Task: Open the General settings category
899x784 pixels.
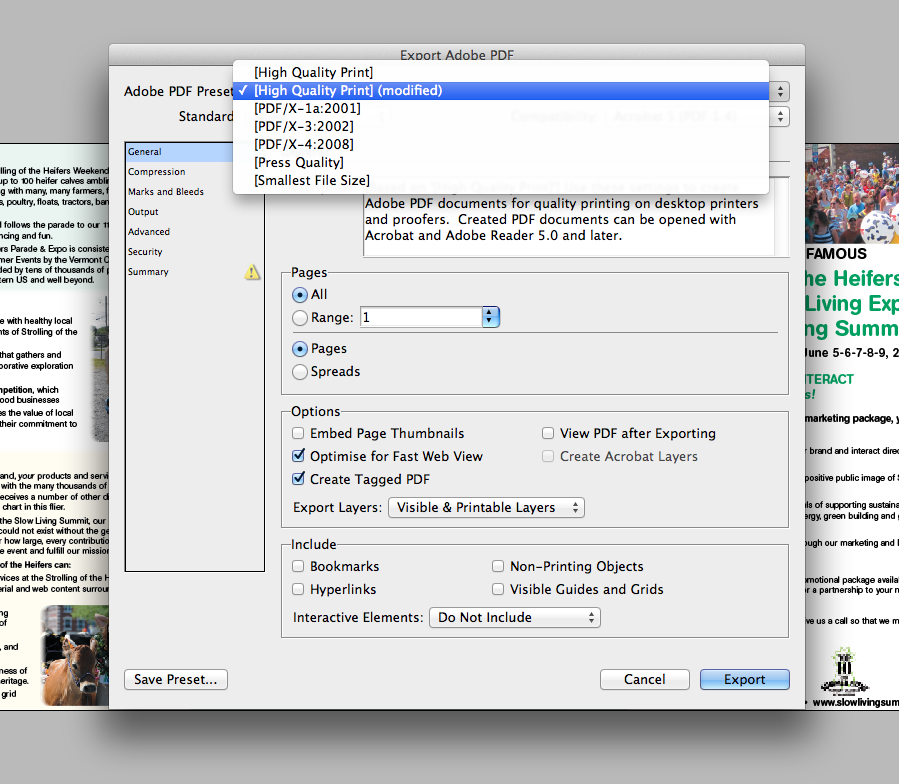Action: (179, 152)
